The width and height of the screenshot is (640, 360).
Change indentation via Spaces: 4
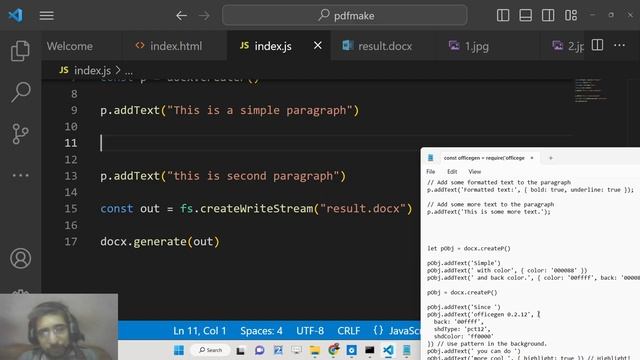pos(261,331)
